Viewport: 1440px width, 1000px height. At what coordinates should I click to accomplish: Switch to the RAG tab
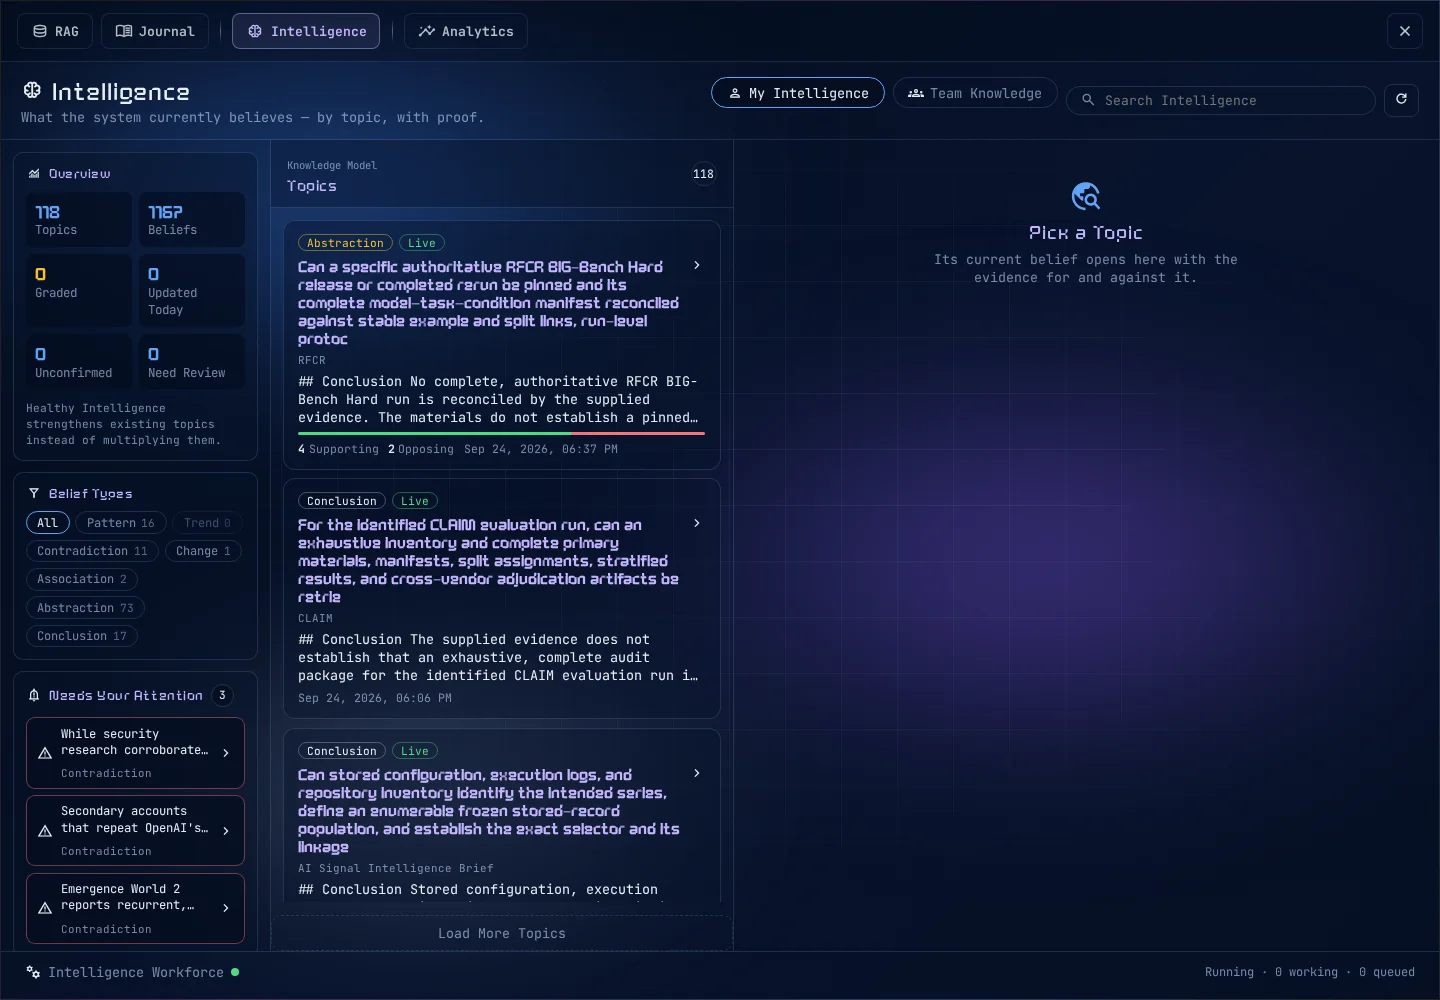tap(55, 31)
